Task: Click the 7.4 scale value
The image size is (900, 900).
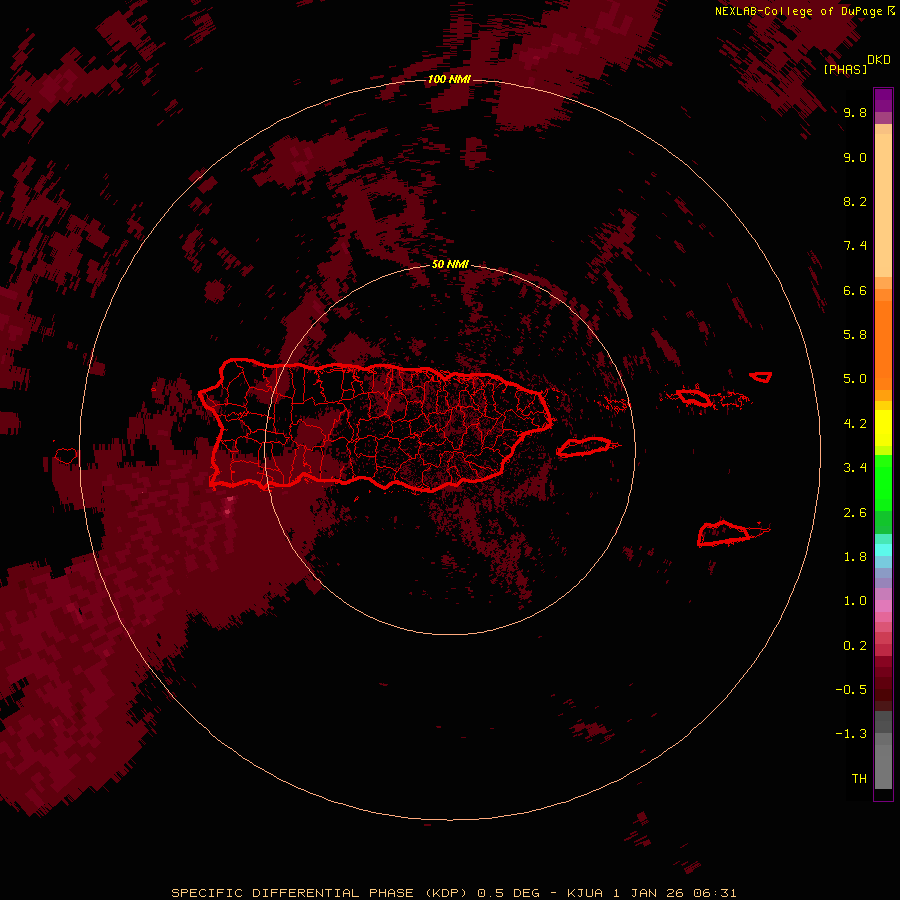Action: (x=855, y=246)
